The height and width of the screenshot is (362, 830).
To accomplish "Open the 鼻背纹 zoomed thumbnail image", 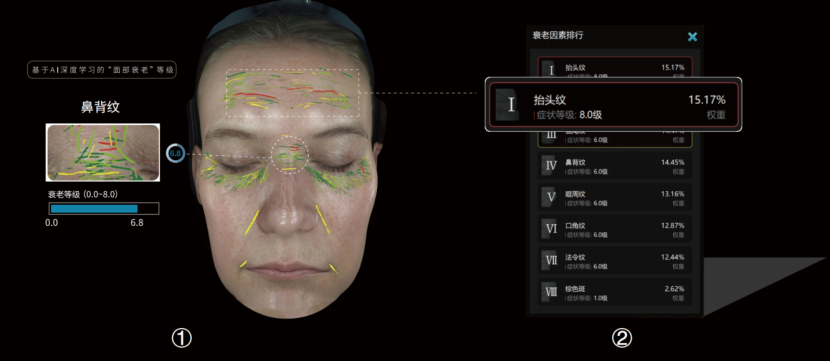I will tap(103, 152).
